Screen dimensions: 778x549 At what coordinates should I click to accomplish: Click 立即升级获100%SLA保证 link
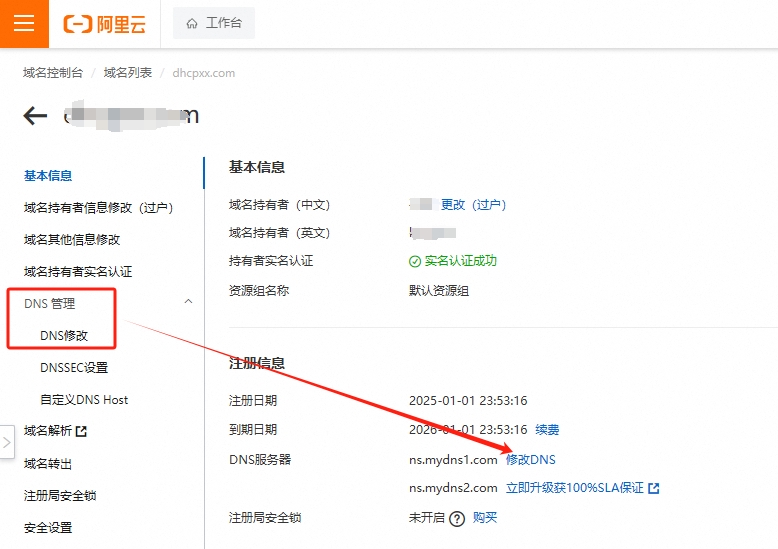coord(575,488)
